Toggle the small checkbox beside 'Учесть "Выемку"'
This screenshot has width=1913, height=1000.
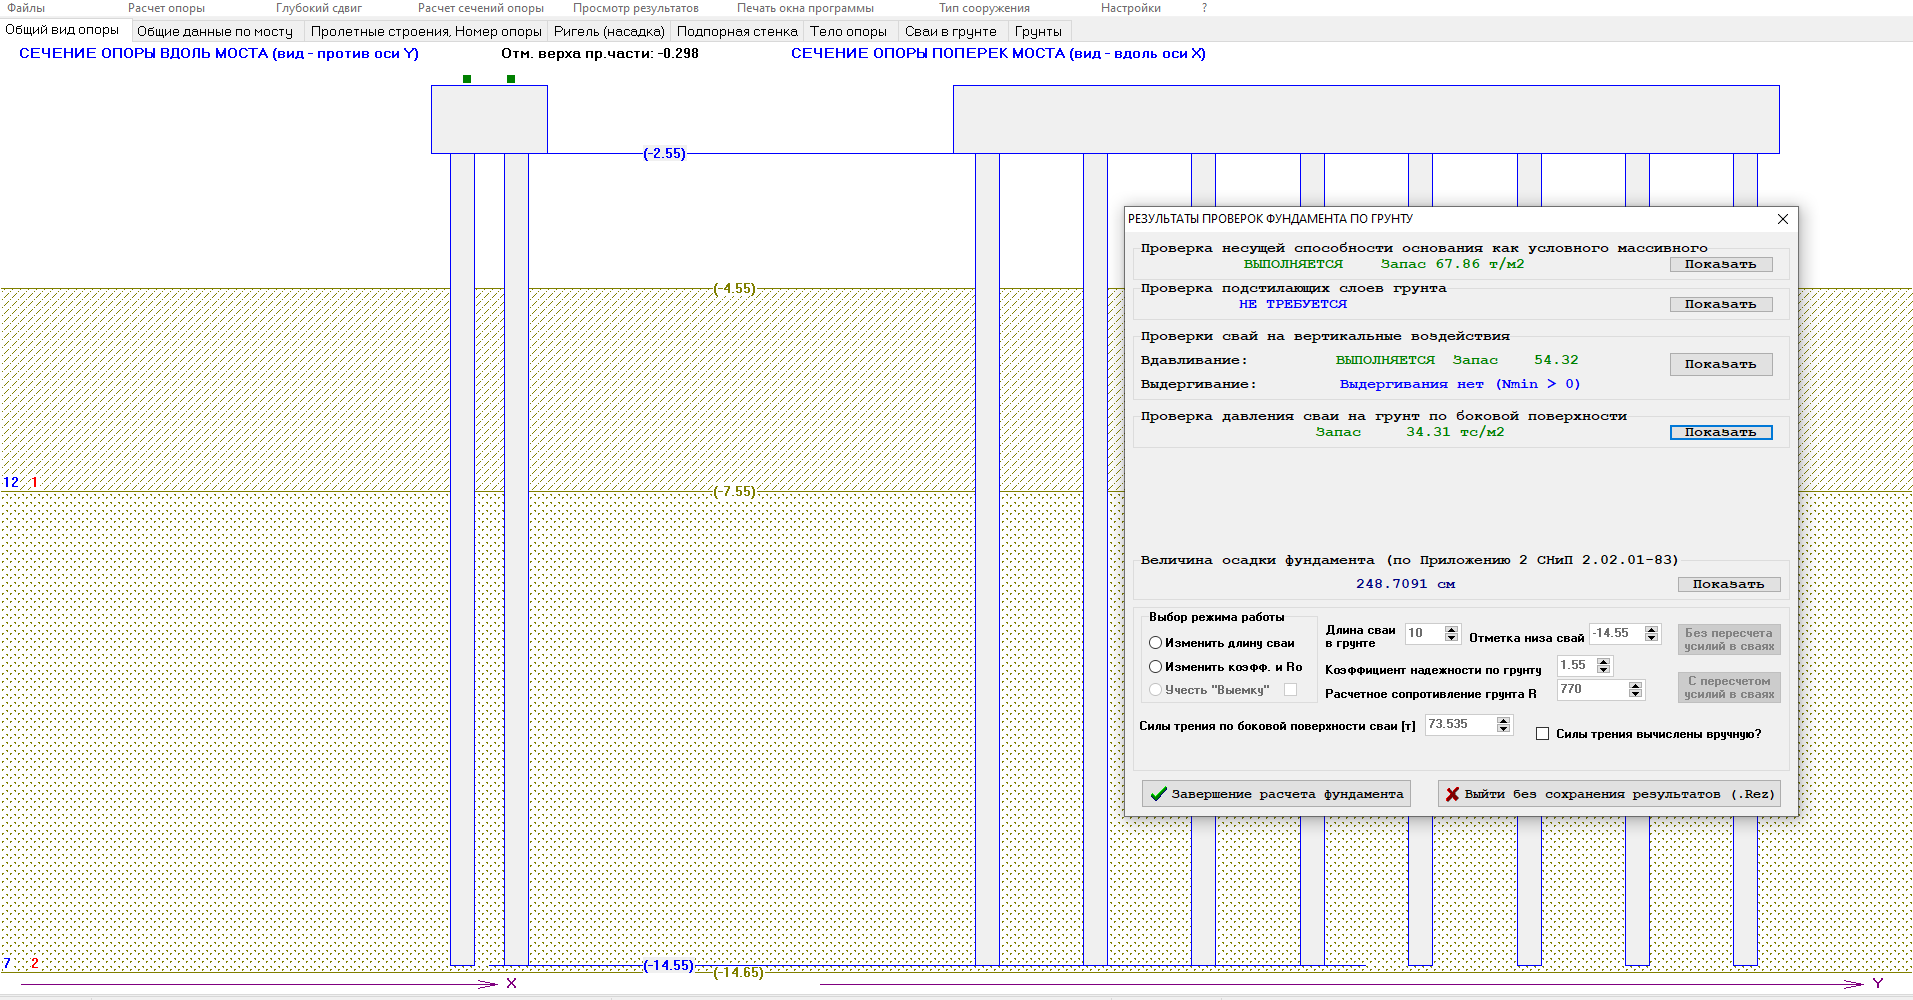pyautogui.click(x=1291, y=690)
